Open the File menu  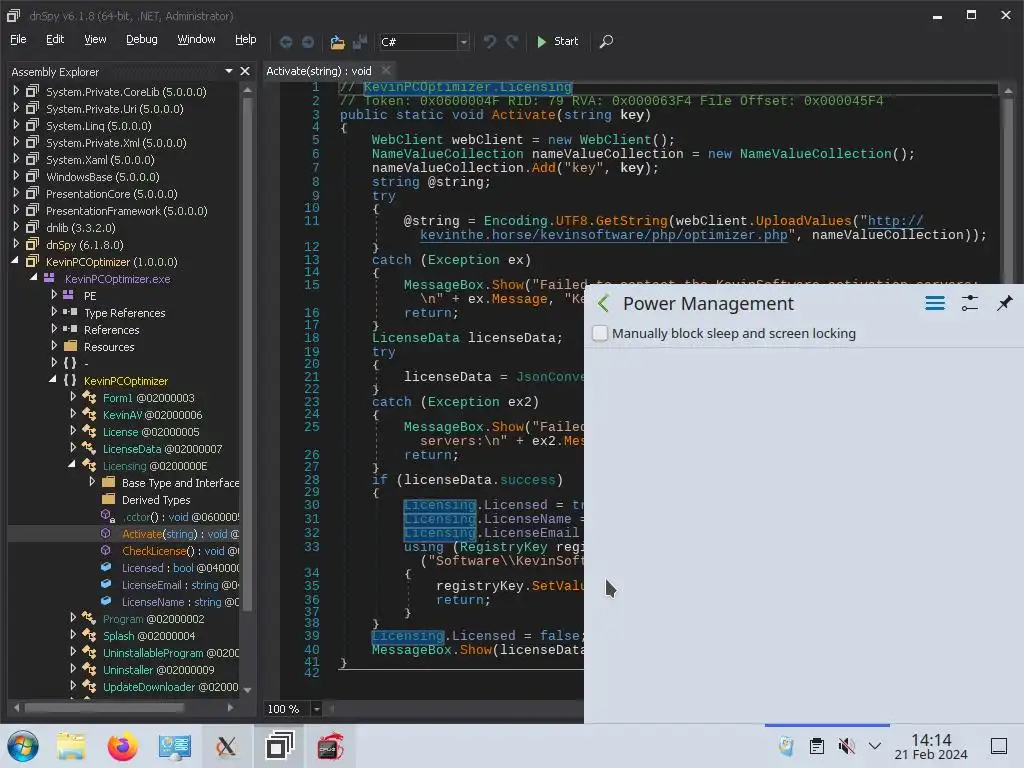pos(18,39)
